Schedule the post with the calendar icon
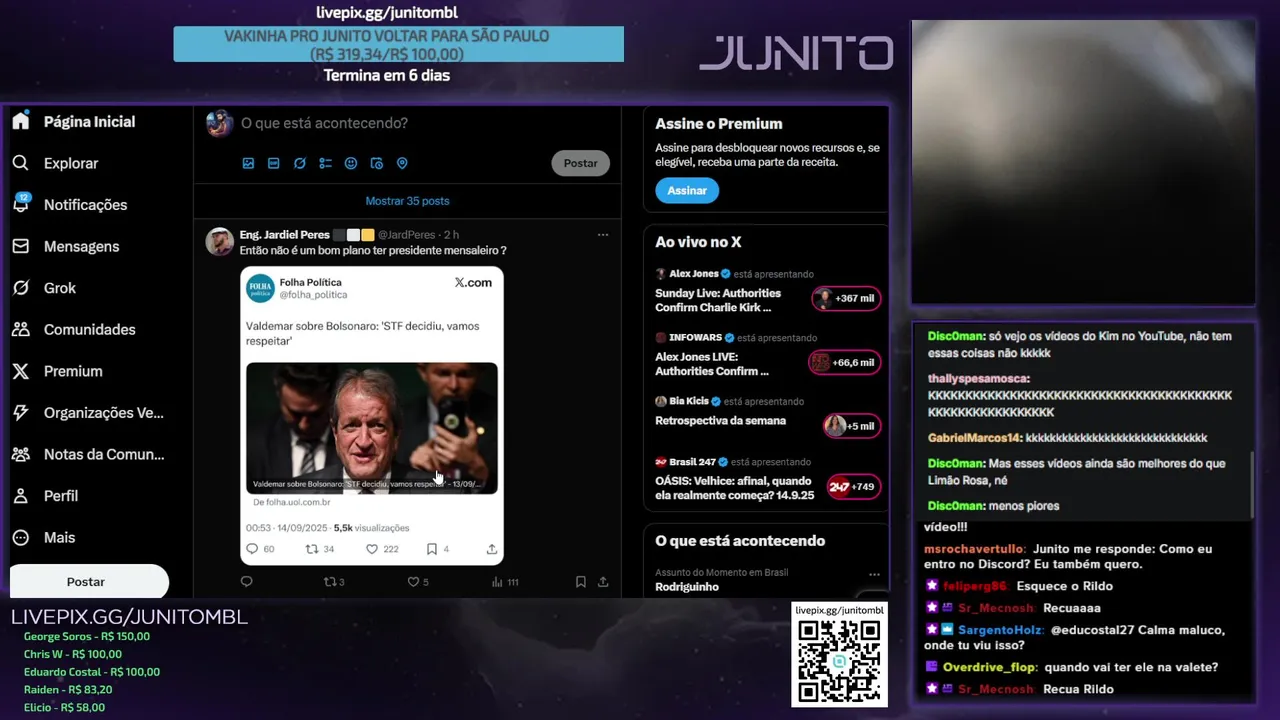 click(377, 163)
